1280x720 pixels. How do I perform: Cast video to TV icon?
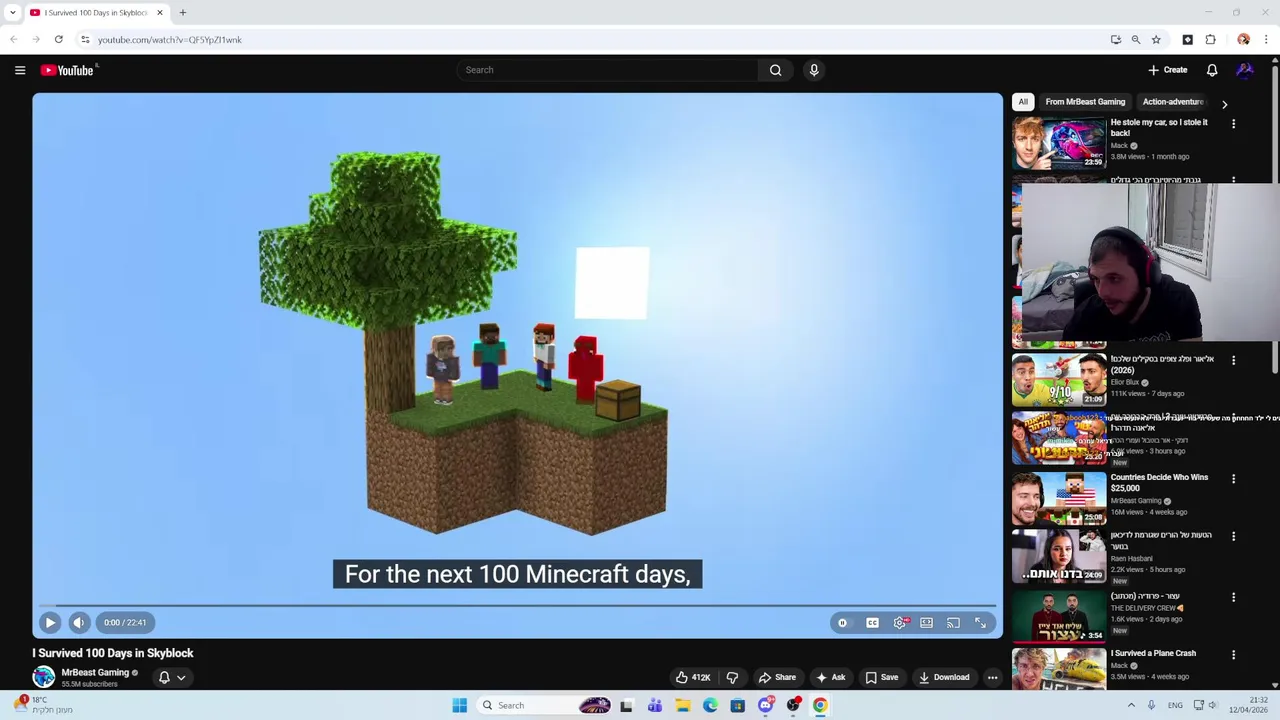click(954, 623)
